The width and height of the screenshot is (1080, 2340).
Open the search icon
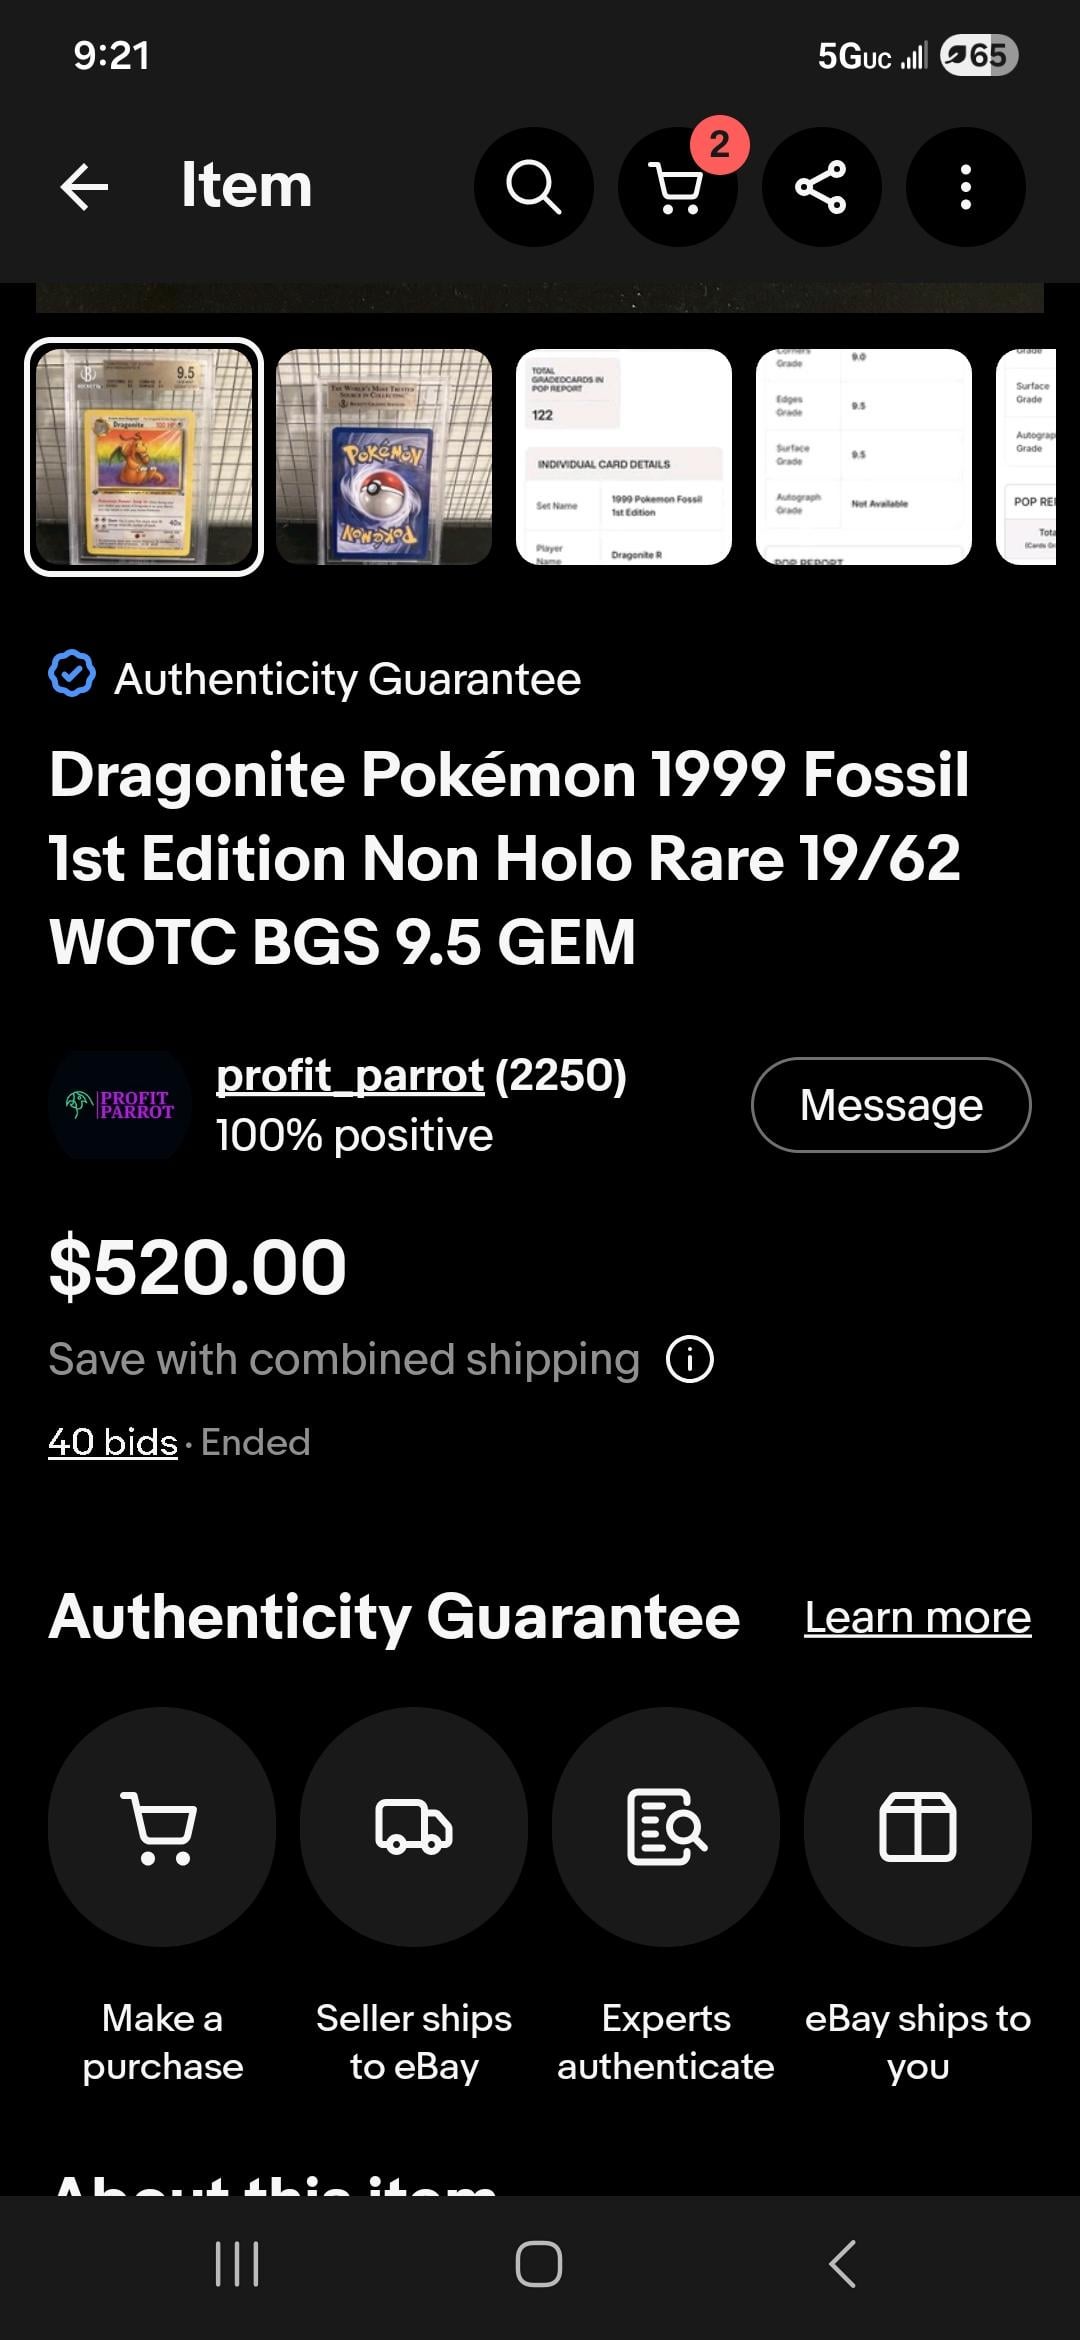click(533, 186)
